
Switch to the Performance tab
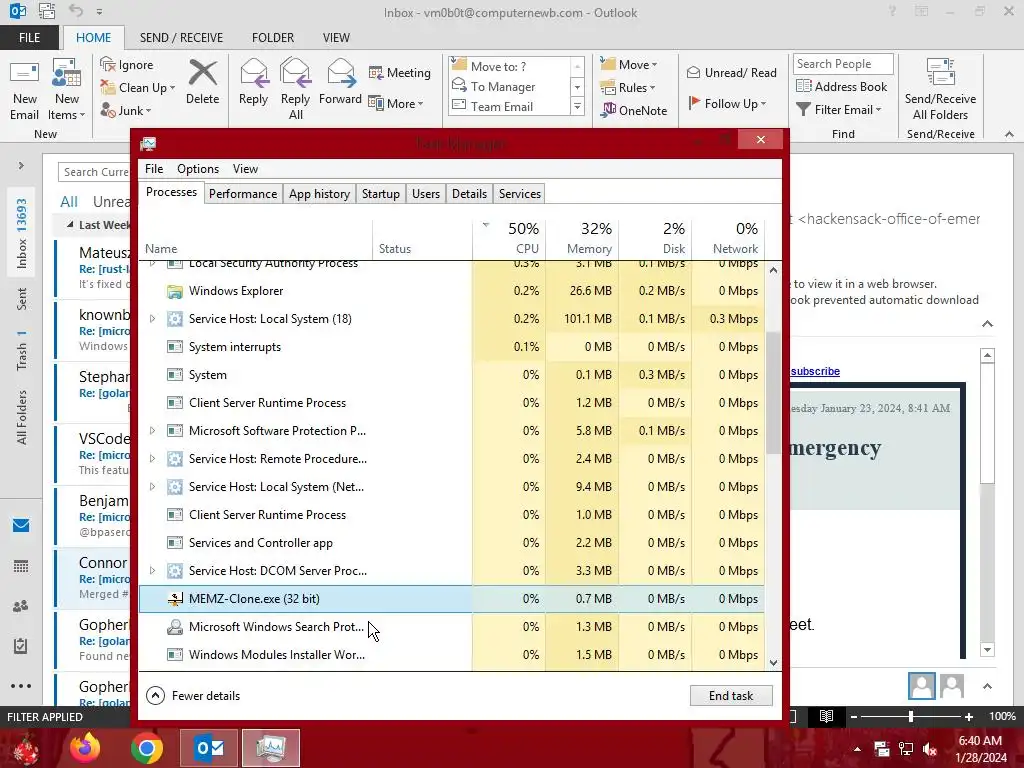(x=243, y=194)
